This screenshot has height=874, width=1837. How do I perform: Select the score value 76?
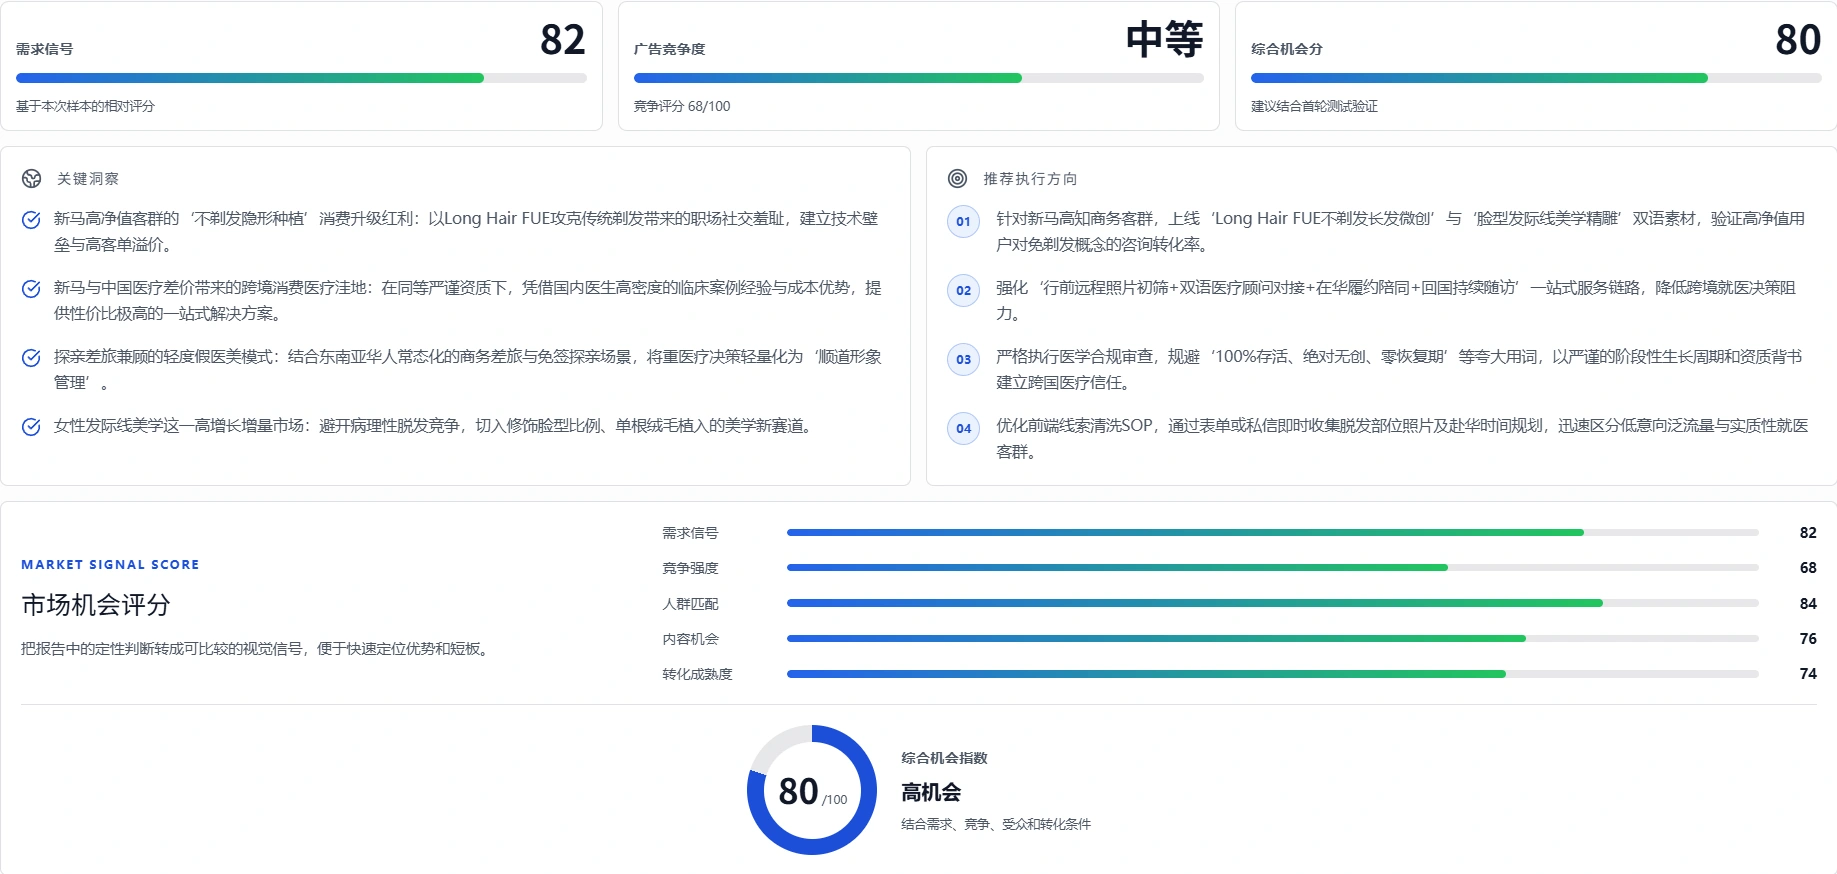point(1808,639)
